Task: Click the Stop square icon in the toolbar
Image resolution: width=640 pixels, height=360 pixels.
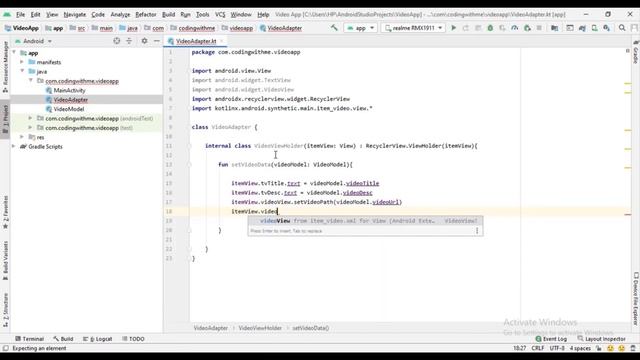Action: (x=539, y=28)
